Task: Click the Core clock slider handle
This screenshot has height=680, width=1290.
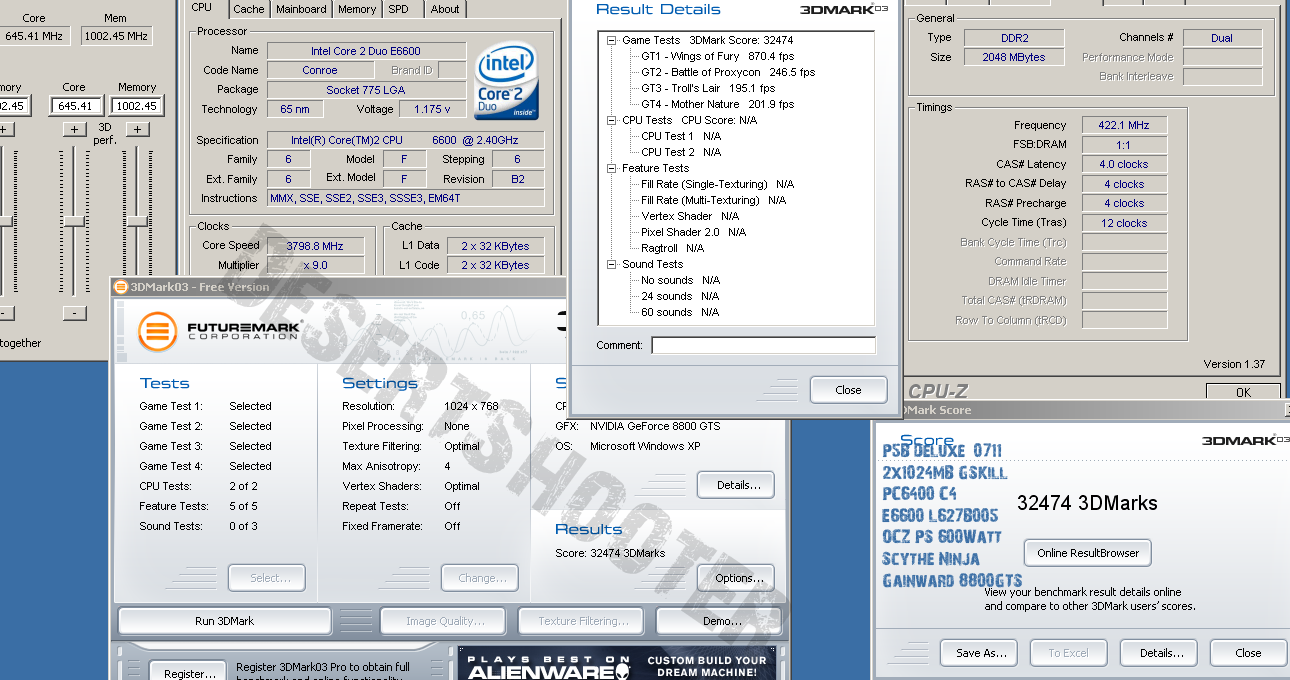Action: 74,221
